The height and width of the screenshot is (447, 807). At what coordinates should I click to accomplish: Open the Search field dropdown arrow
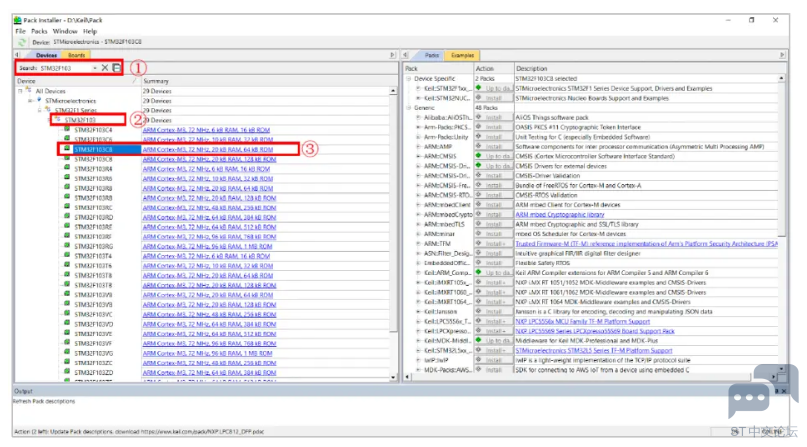(x=95, y=68)
